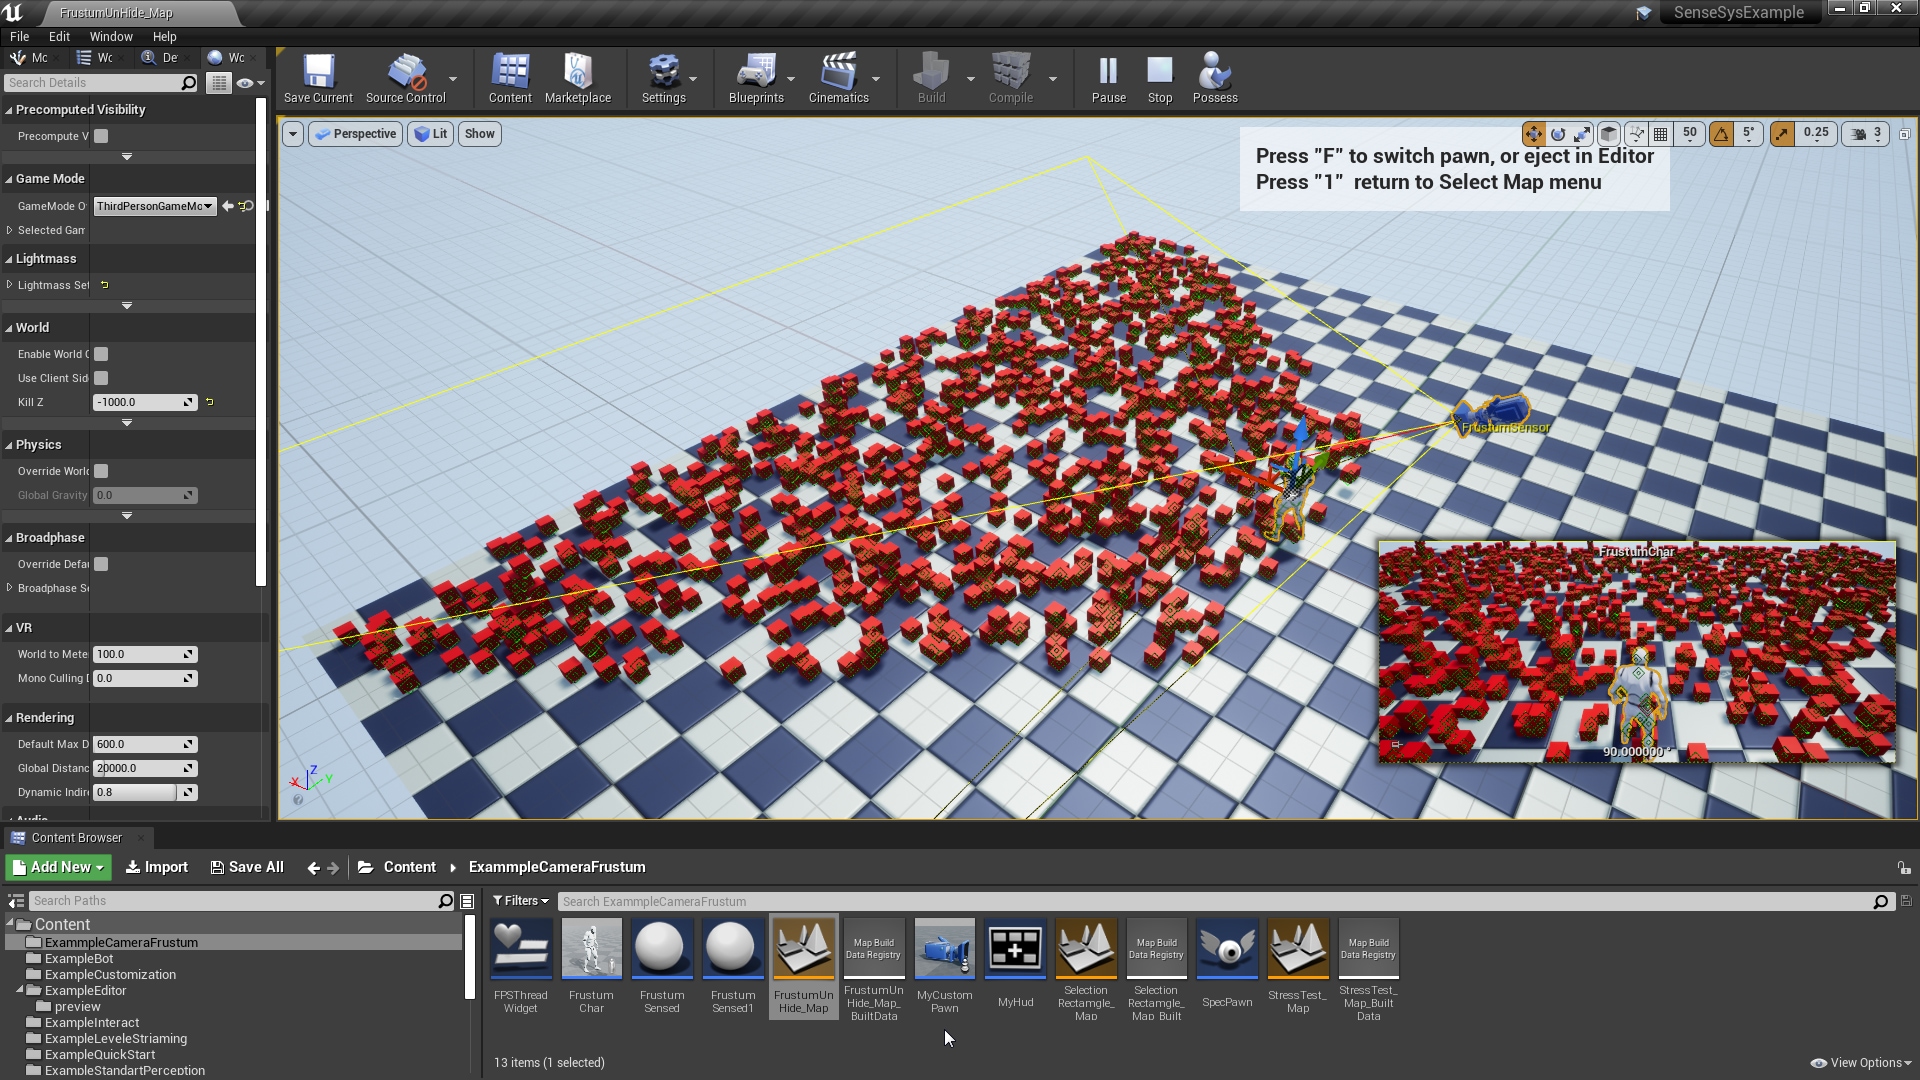
Task: Click the Dynamic Indirect slider field
Action: (x=135, y=792)
